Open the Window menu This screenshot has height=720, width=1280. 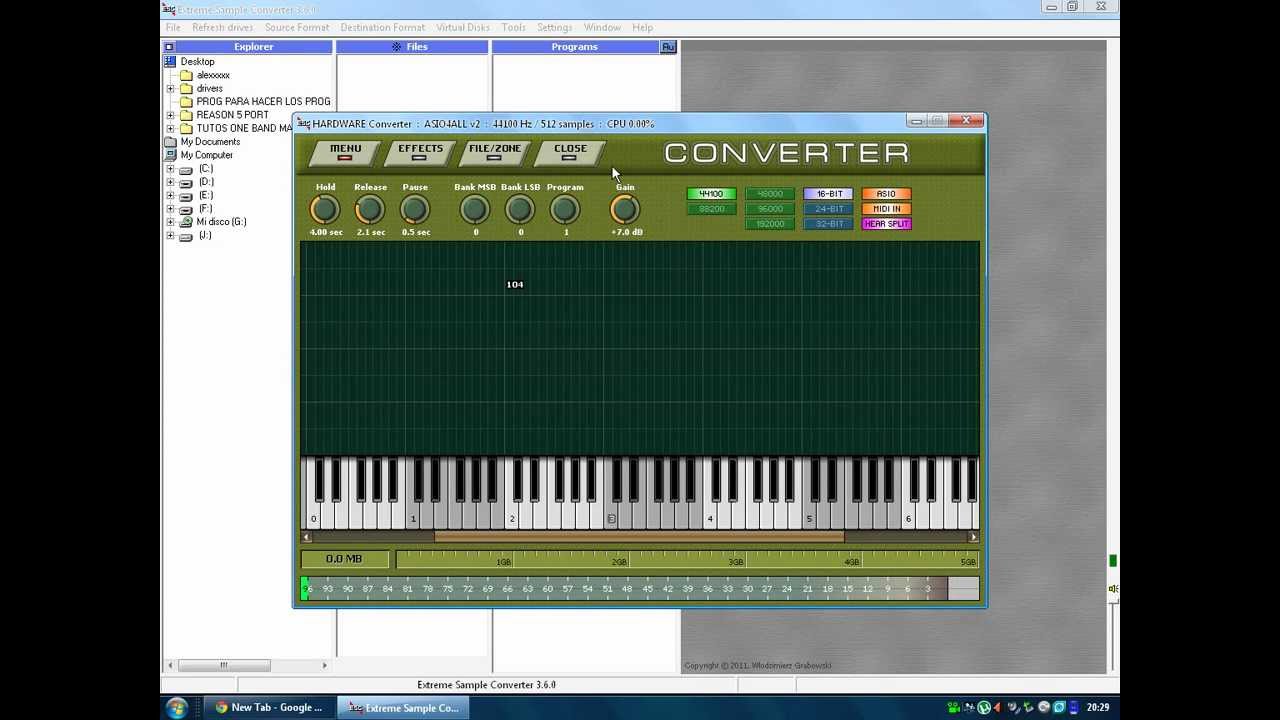click(x=602, y=28)
